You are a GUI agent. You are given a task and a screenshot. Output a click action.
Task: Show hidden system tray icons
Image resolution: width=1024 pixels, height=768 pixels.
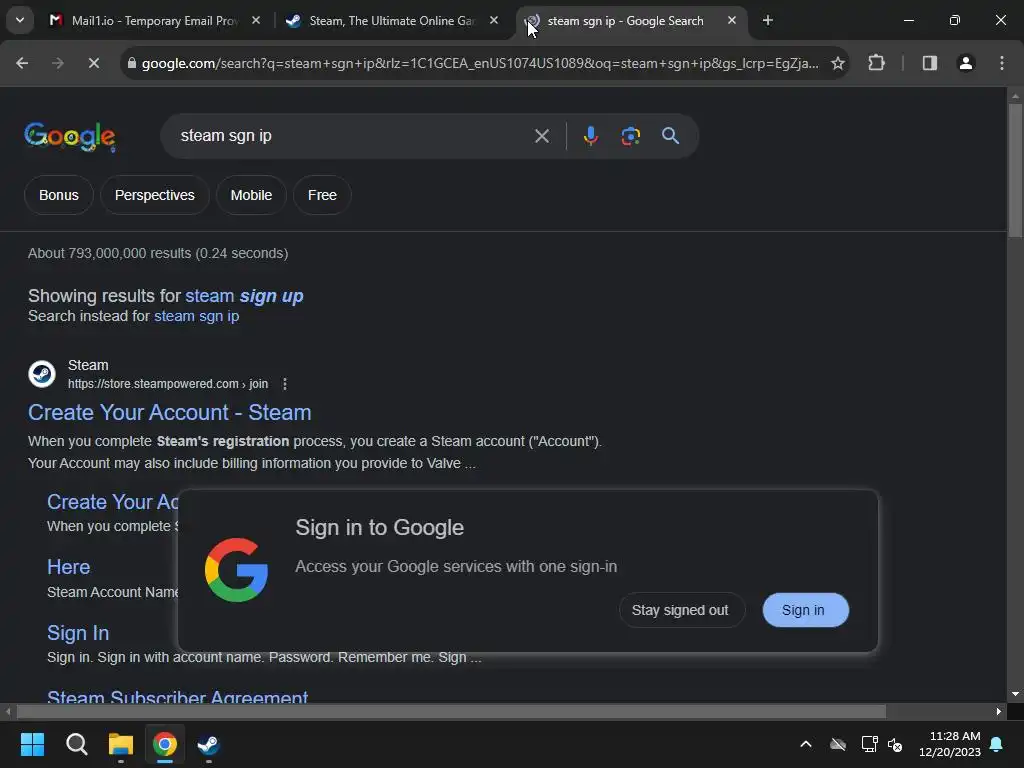tap(806, 744)
